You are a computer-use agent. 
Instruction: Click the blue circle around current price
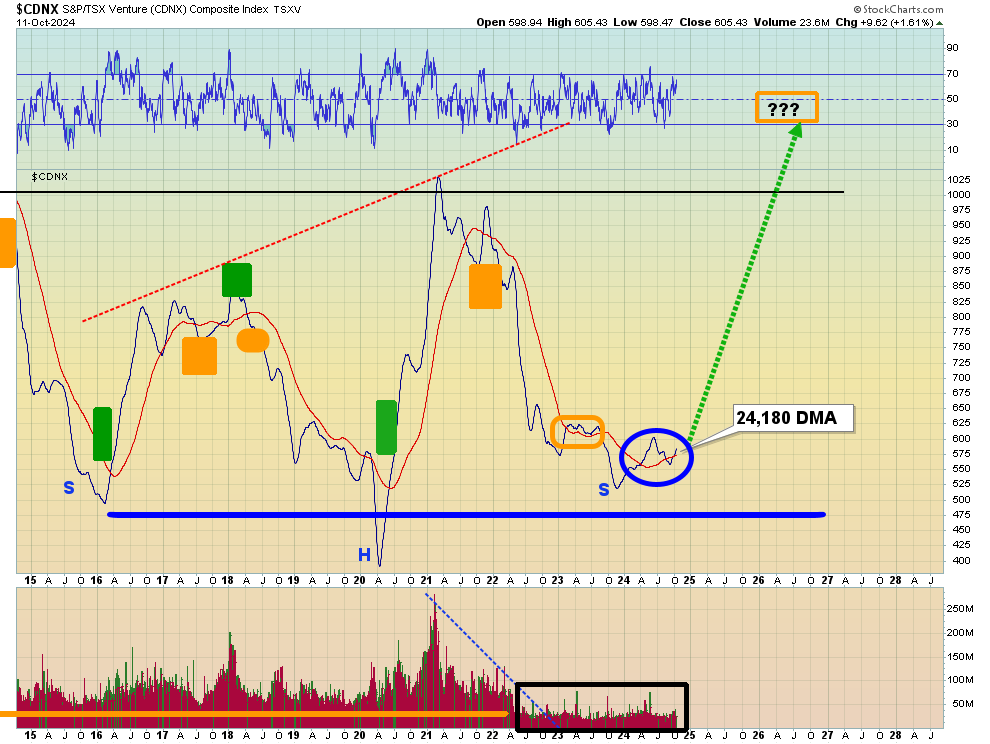(657, 457)
